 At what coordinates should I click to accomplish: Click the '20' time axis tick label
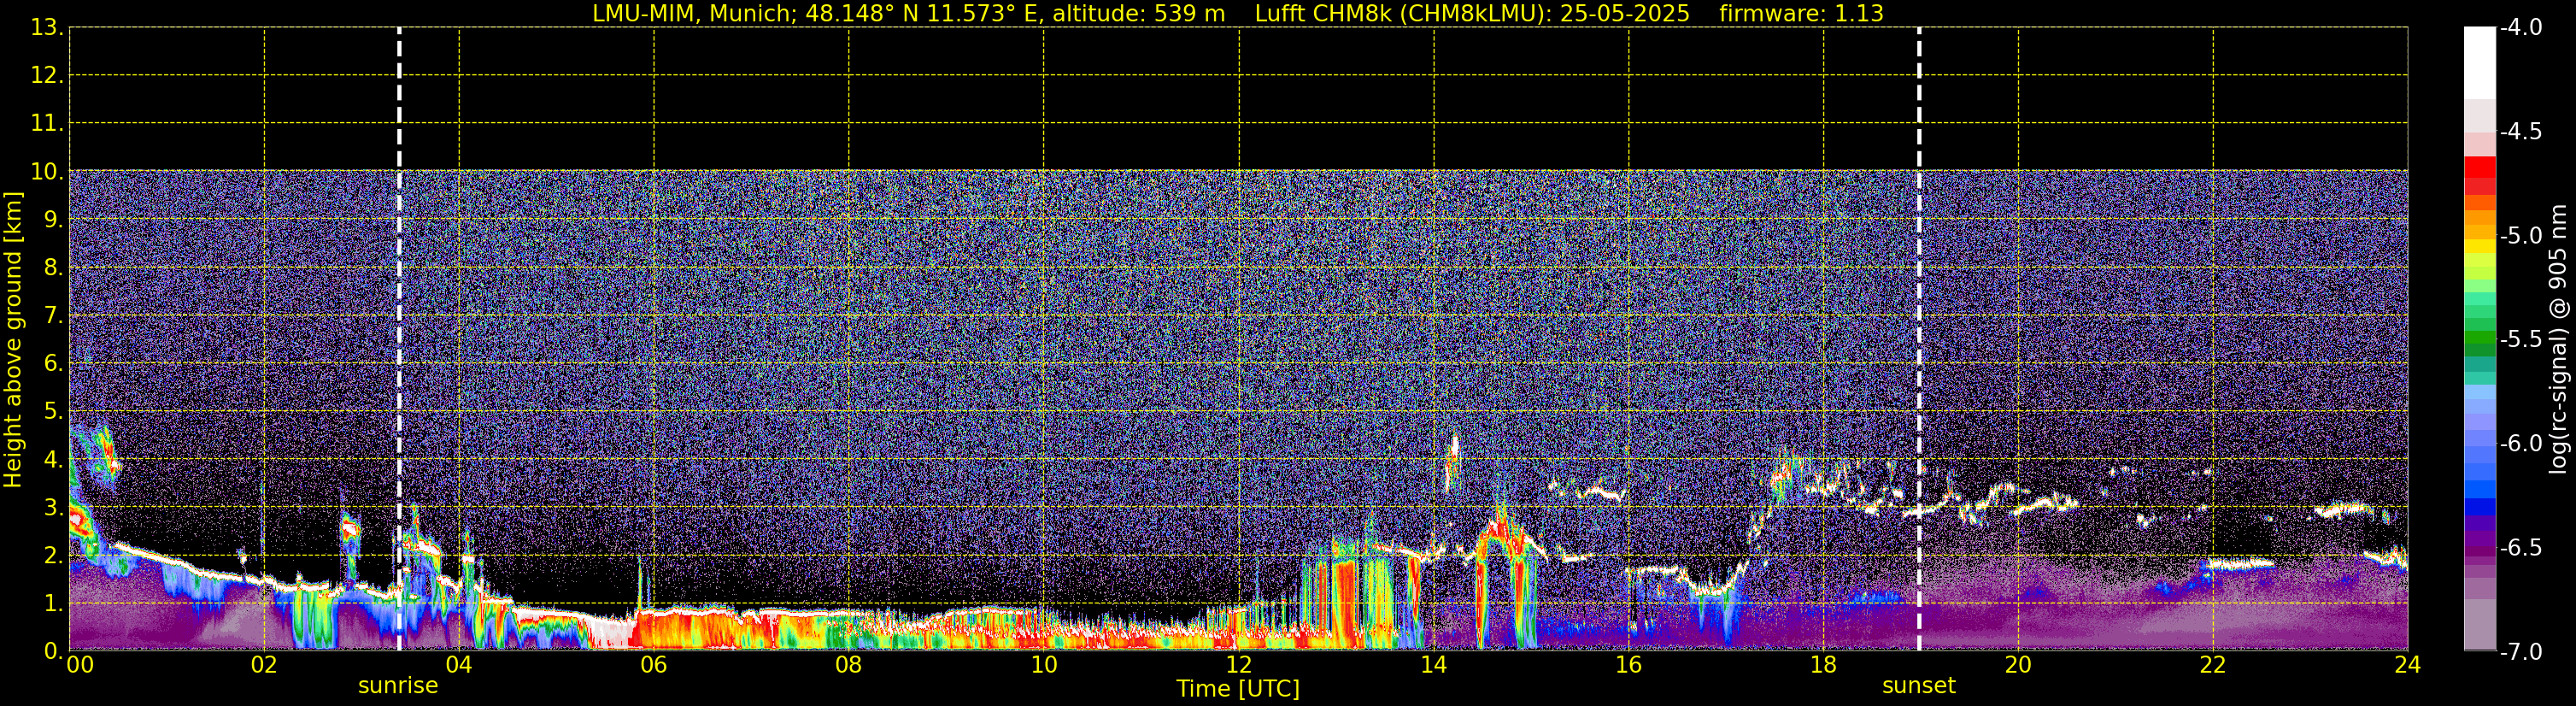tap(2018, 665)
